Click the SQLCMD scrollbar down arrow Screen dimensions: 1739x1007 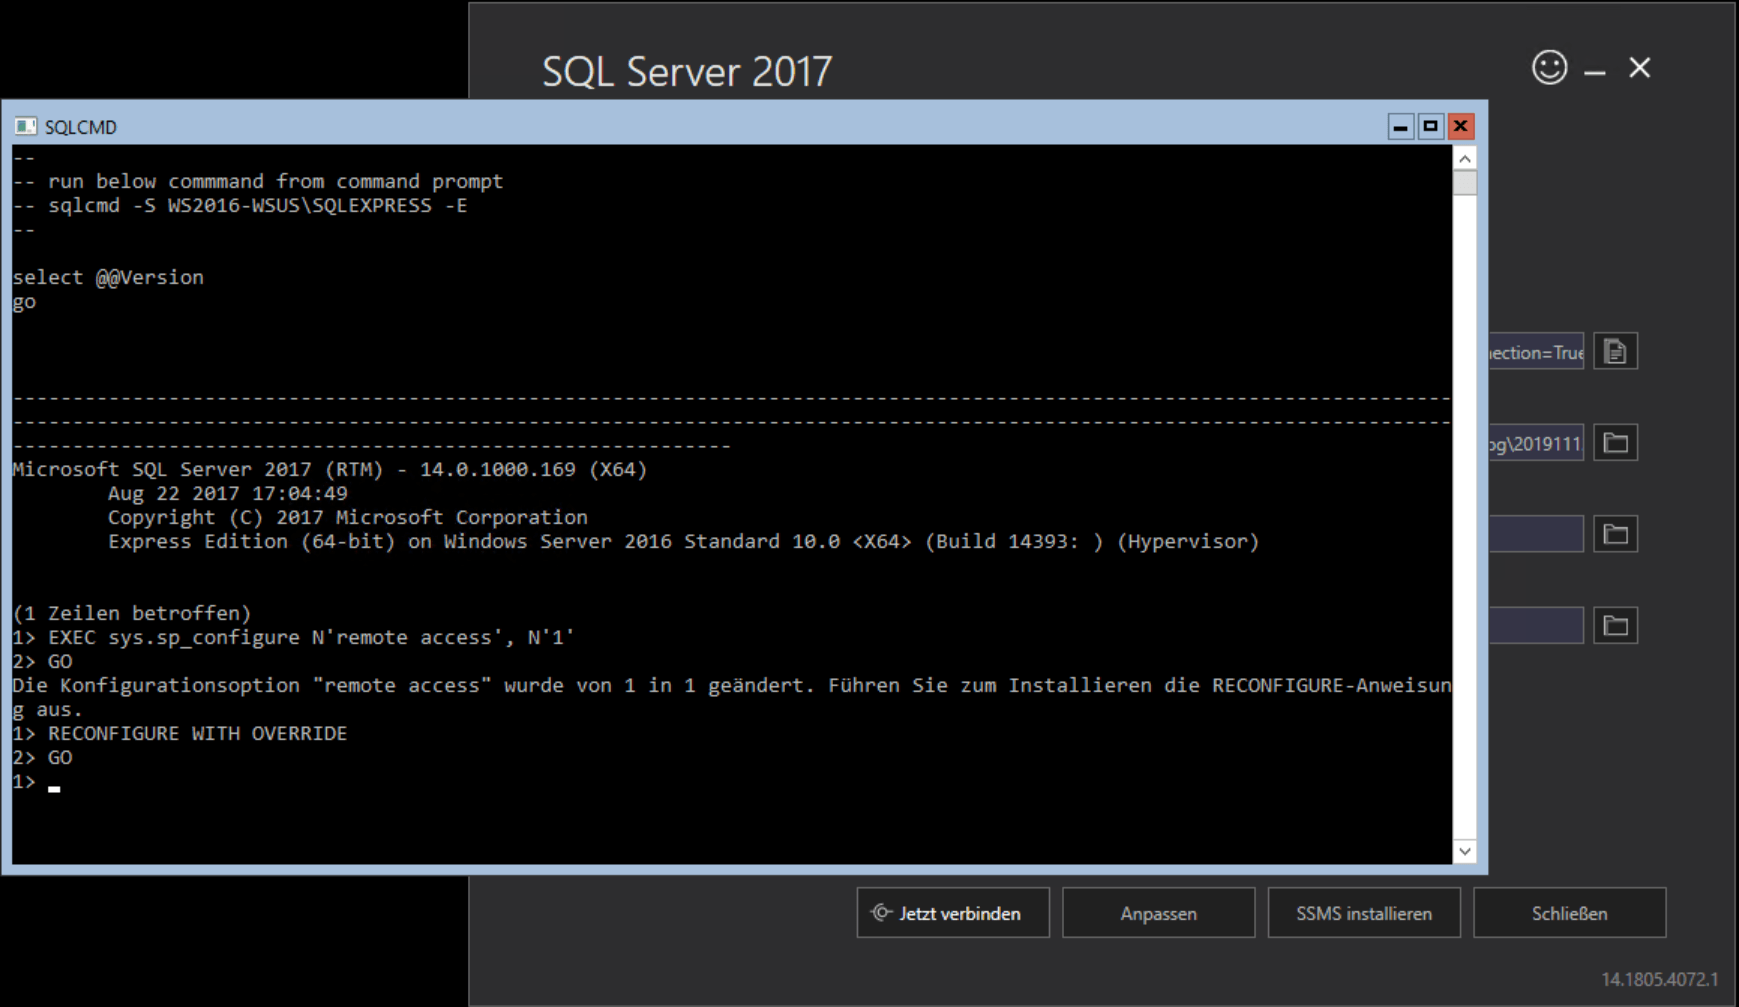click(x=1465, y=852)
